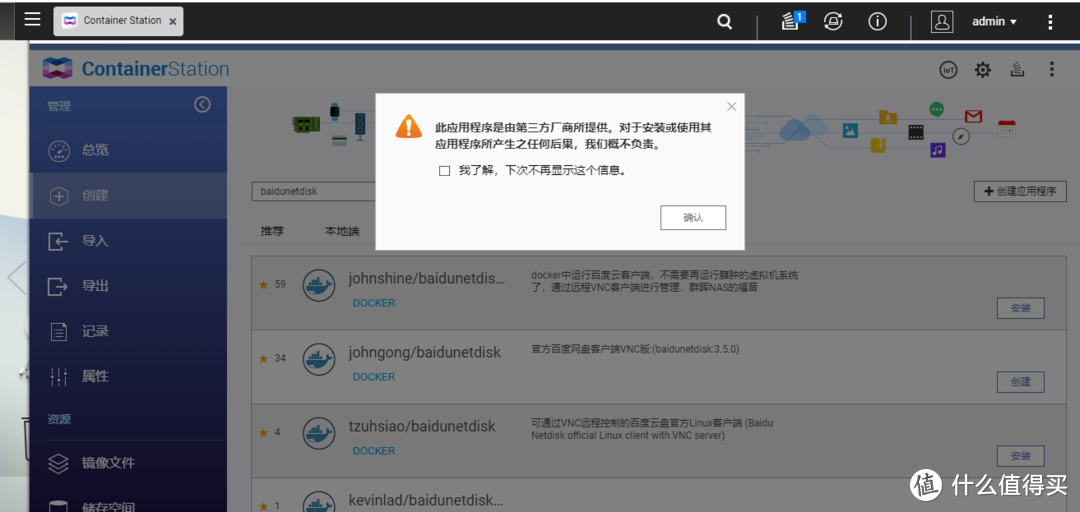Click the star rating 34 for johngong
Image resolution: width=1080 pixels, height=512 pixels.
click(272, 358)
